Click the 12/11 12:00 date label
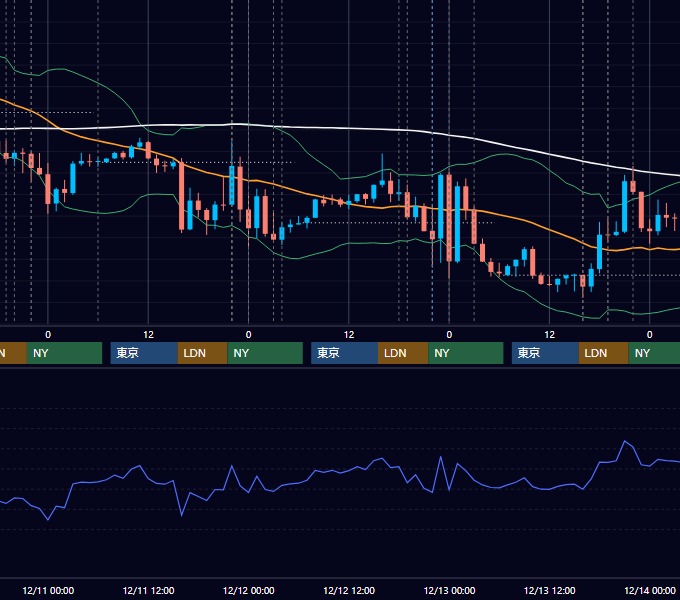This screenshot has height=600, width=680. pos(148,590)
